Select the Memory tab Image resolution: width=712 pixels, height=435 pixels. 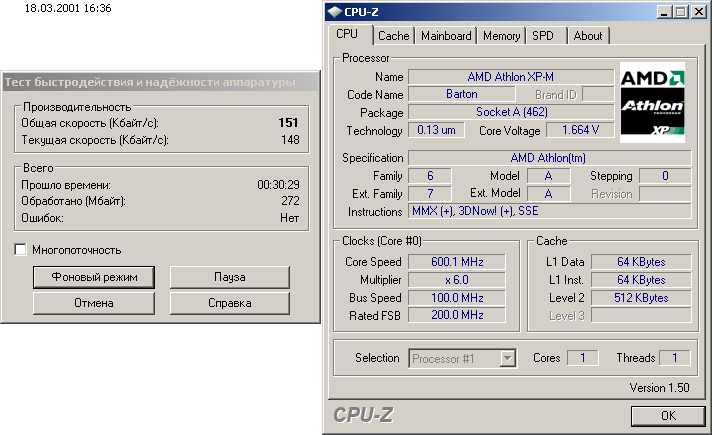(501, 36)
